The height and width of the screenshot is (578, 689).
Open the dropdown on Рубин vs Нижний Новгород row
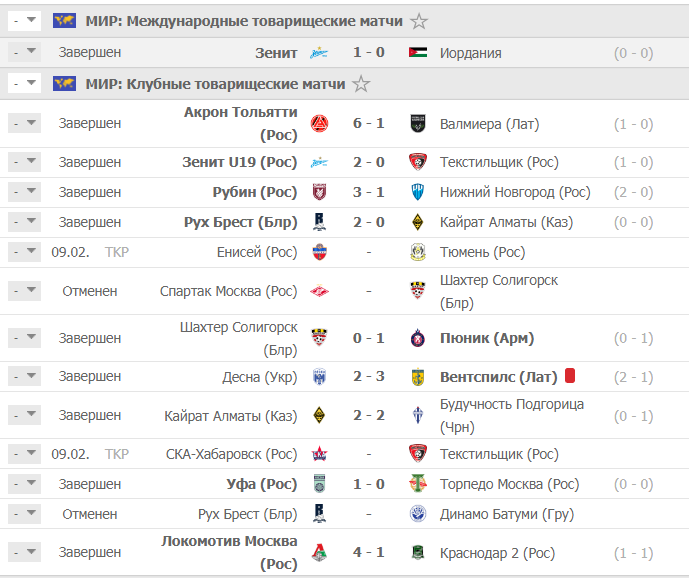(24, 192)
